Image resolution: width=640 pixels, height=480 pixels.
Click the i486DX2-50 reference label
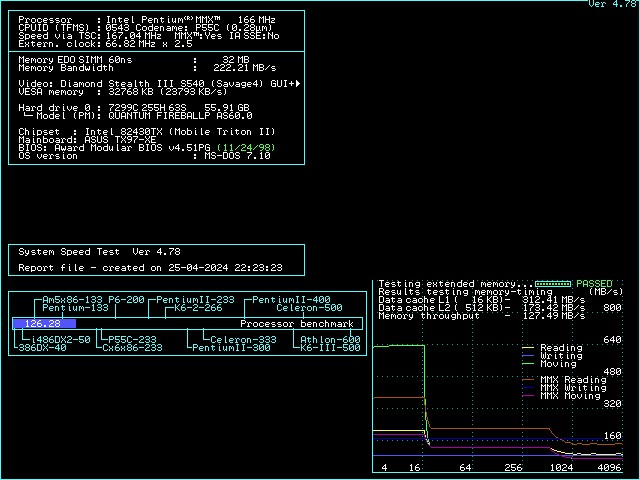[56, 340]
